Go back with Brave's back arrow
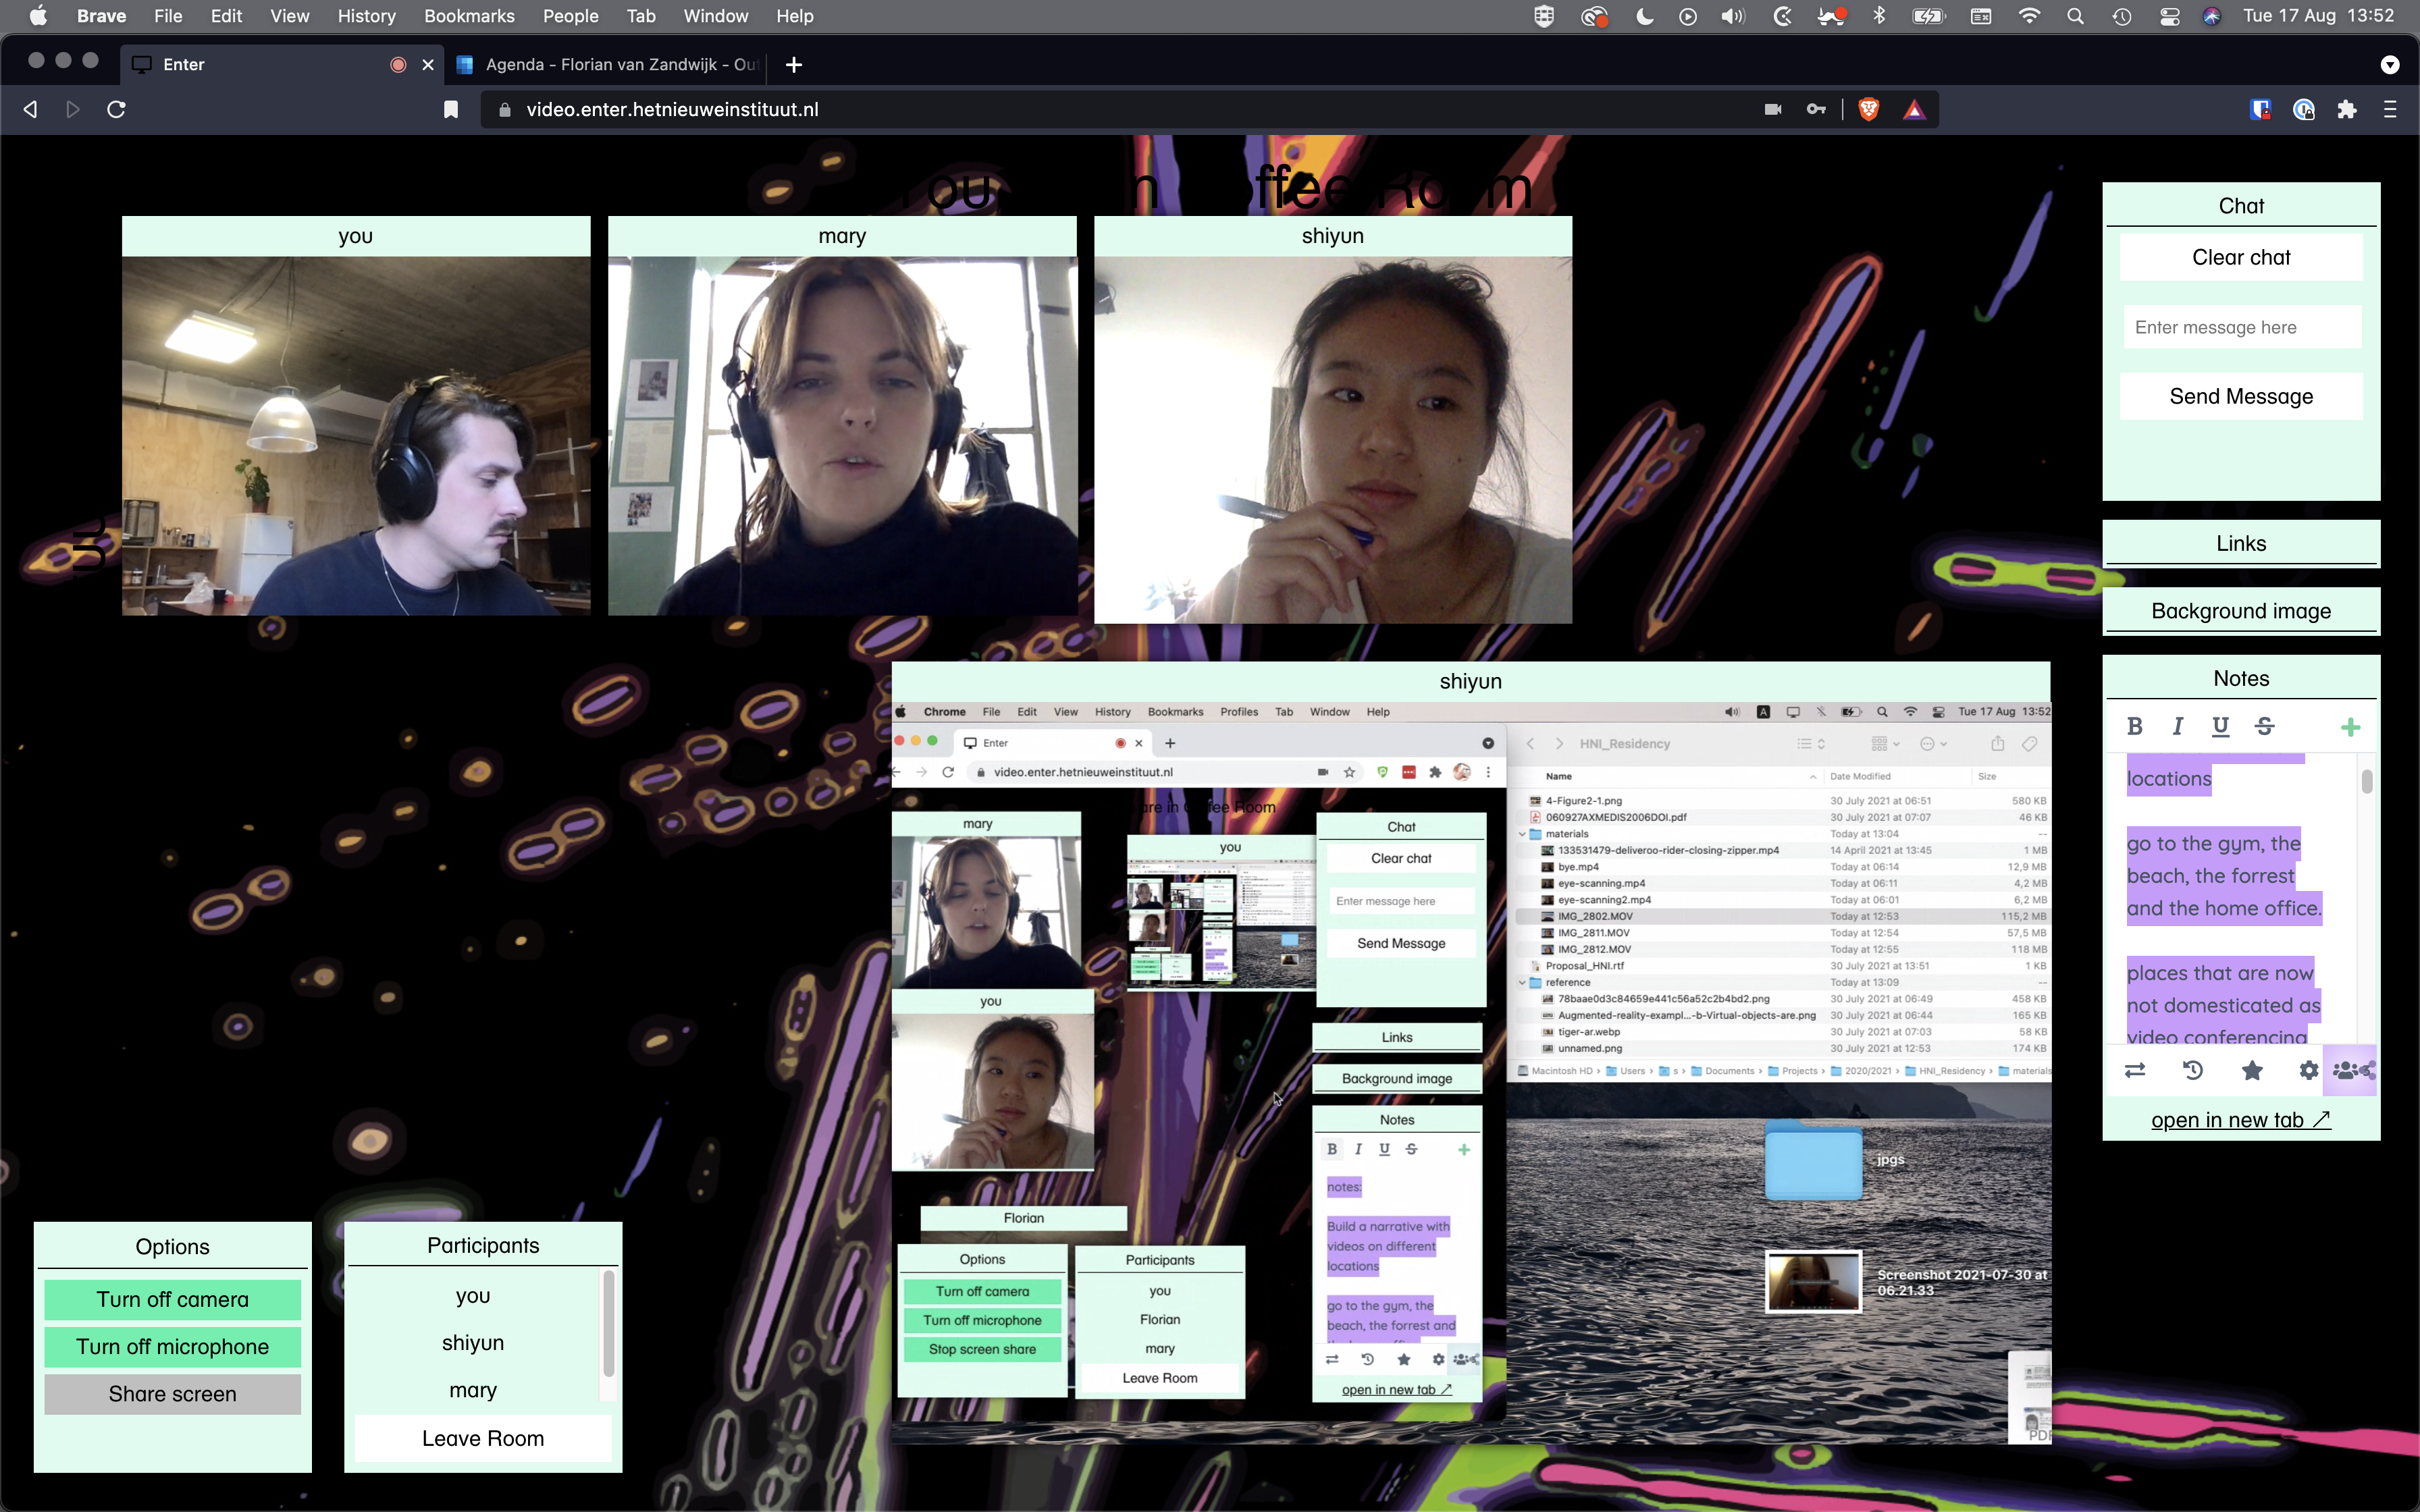Image resolution: width=2420 pixels, height=1512 pixels. [x=30, y=110]
